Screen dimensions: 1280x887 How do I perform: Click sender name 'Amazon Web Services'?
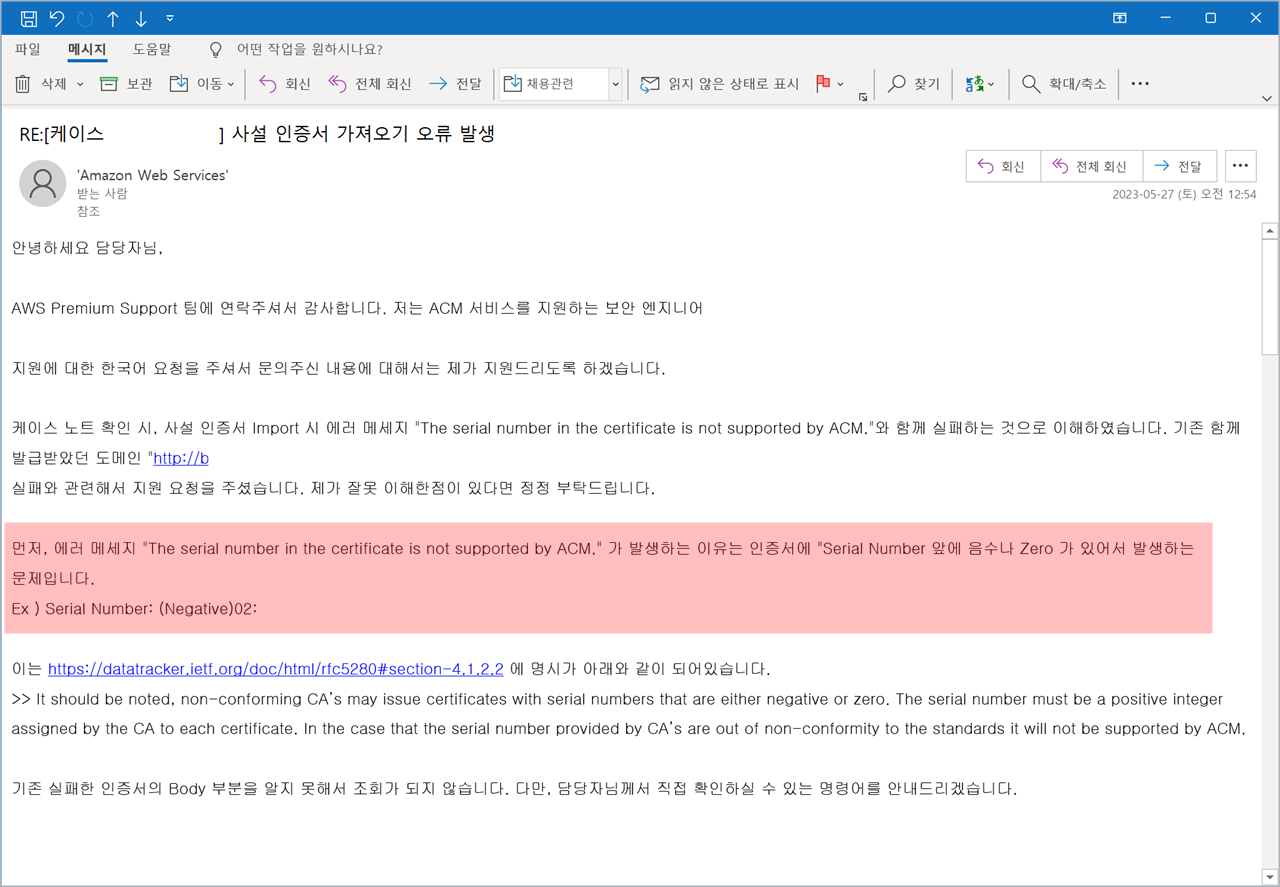[152, 175]
